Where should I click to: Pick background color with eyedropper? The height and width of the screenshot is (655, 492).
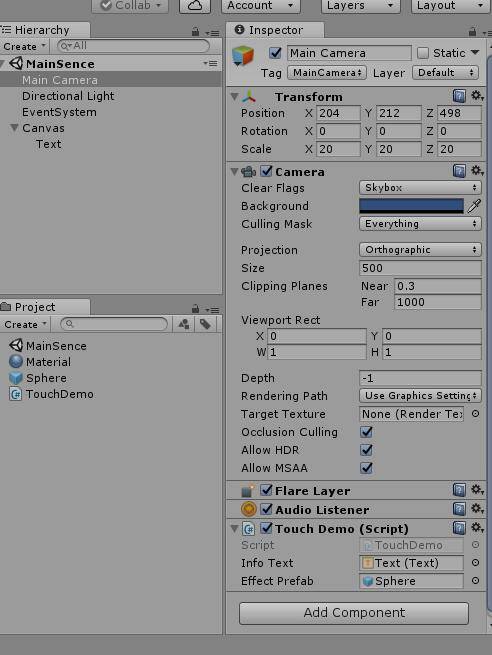tap(474, 206)
